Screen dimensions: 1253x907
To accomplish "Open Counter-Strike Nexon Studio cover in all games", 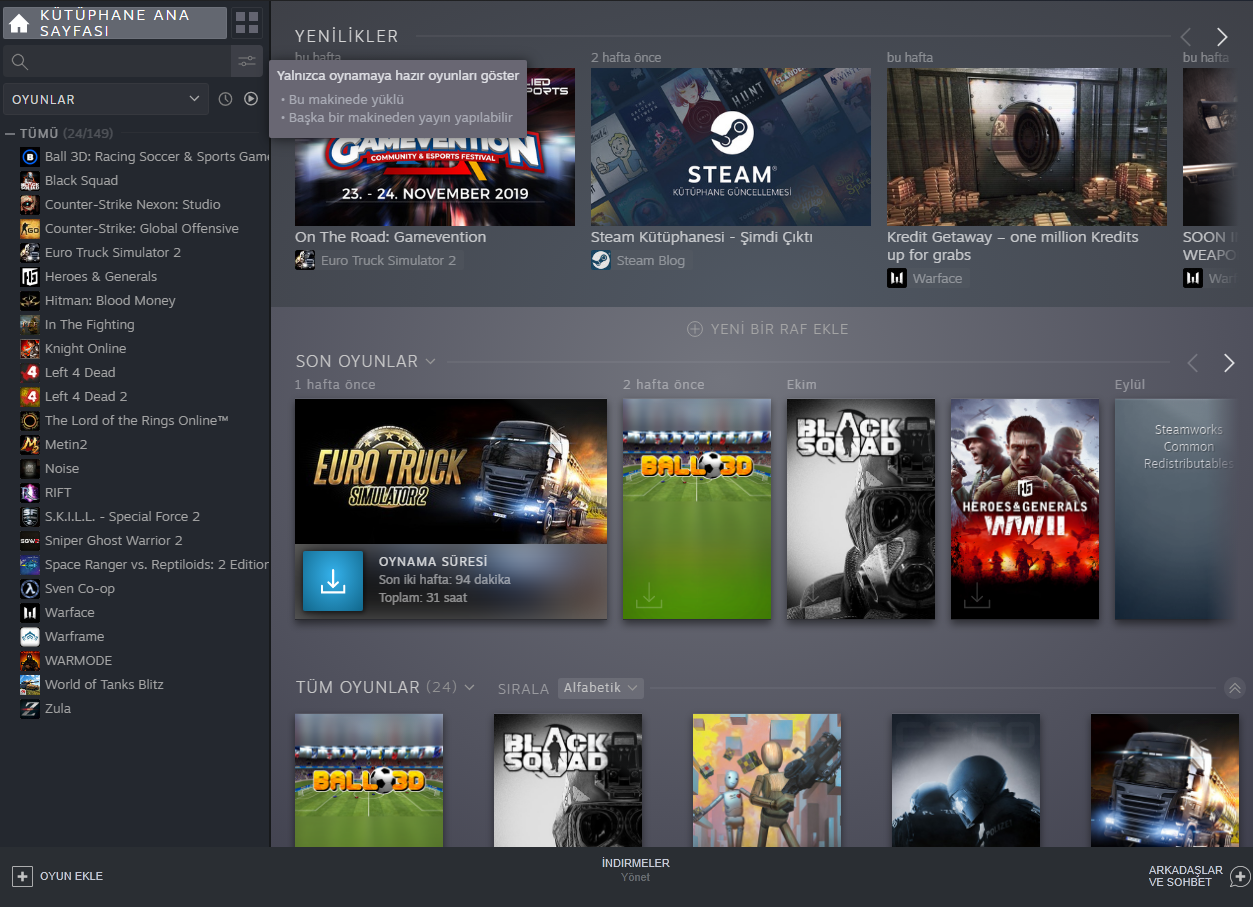I will [x=767, y=780].
